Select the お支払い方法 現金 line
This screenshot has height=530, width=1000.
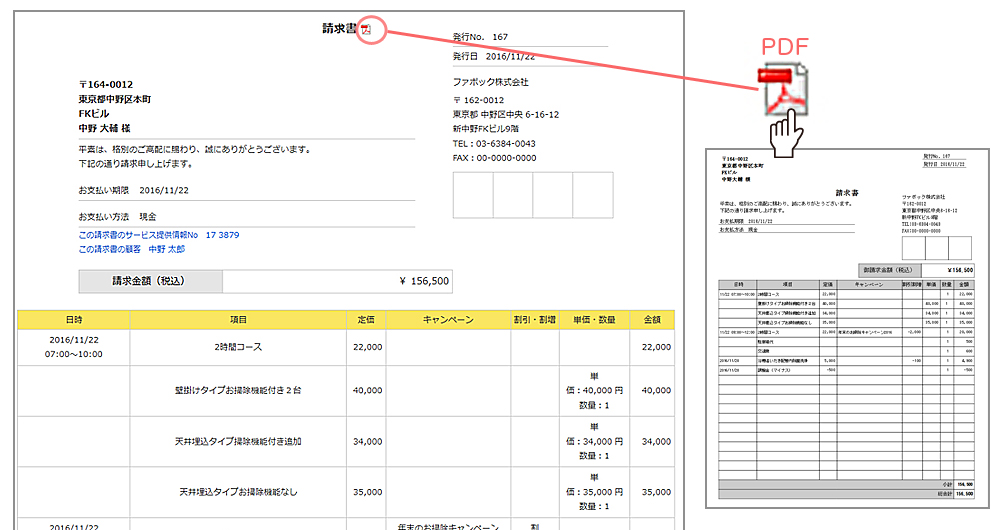click(117, 216)
